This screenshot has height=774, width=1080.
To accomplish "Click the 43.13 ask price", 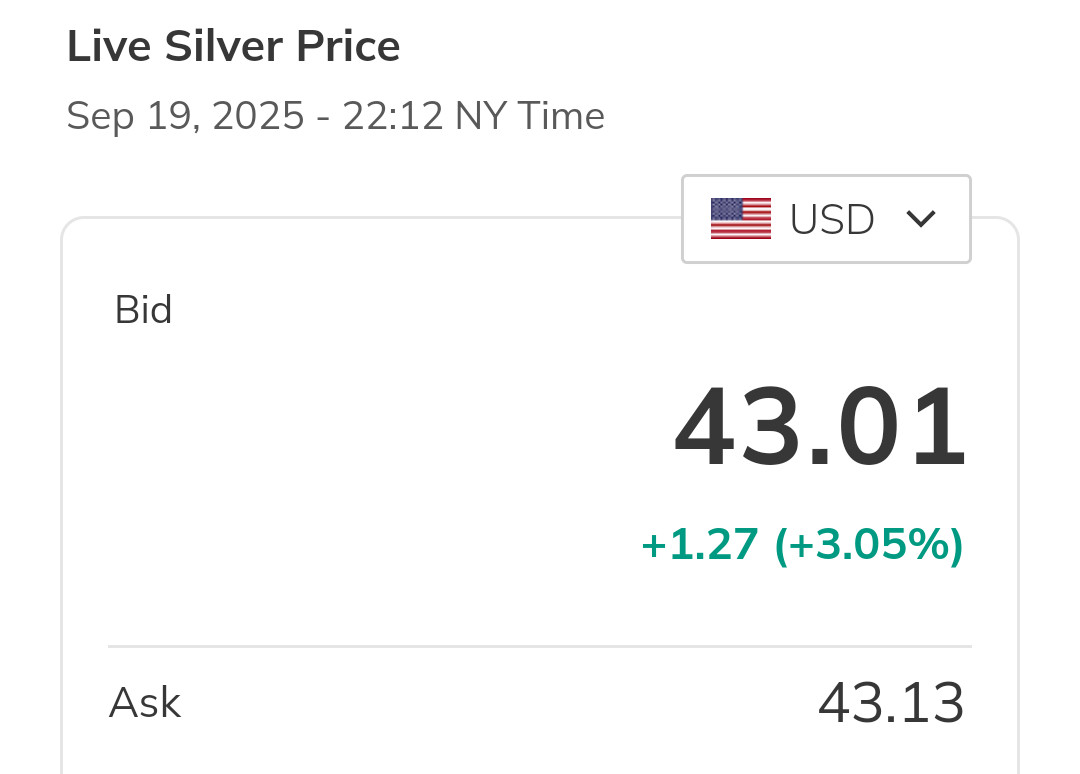I will (x=891, y=703).
